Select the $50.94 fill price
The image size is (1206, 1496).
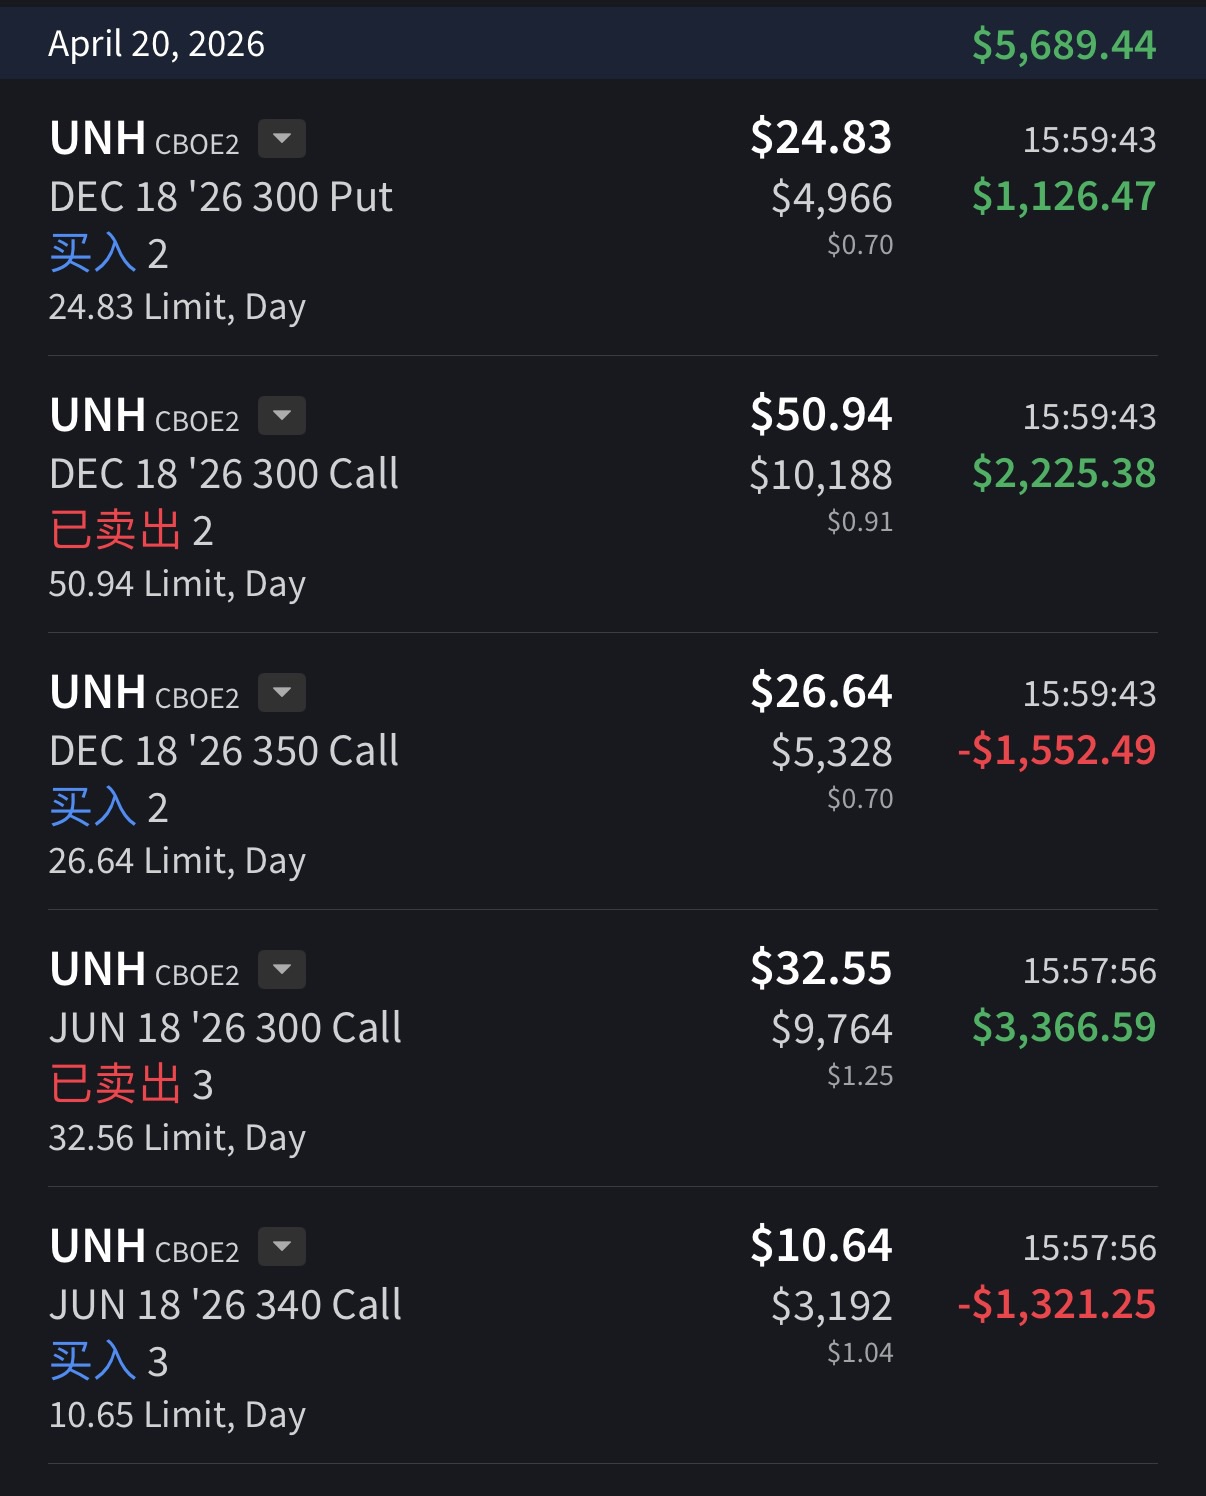821,414
